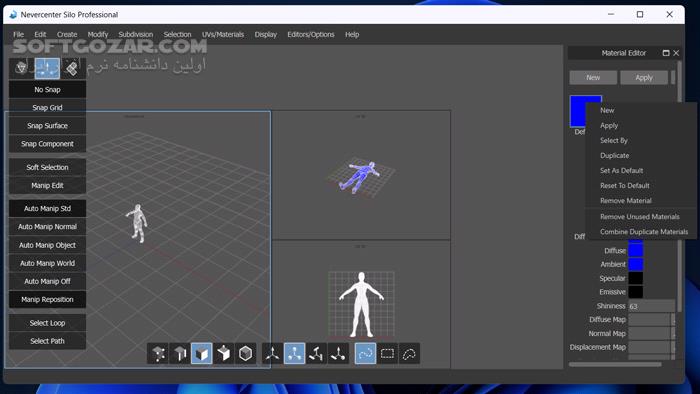
Task: Open the Subdivision menu
Action: [x=136, y=34]
